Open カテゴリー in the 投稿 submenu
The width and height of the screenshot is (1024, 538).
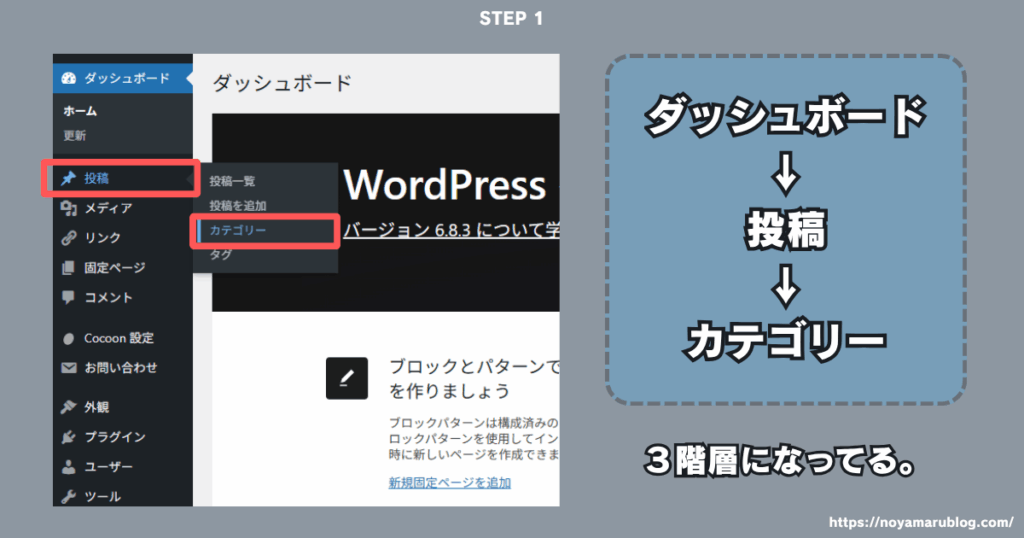pyautogui.click(x=238, y=230)
